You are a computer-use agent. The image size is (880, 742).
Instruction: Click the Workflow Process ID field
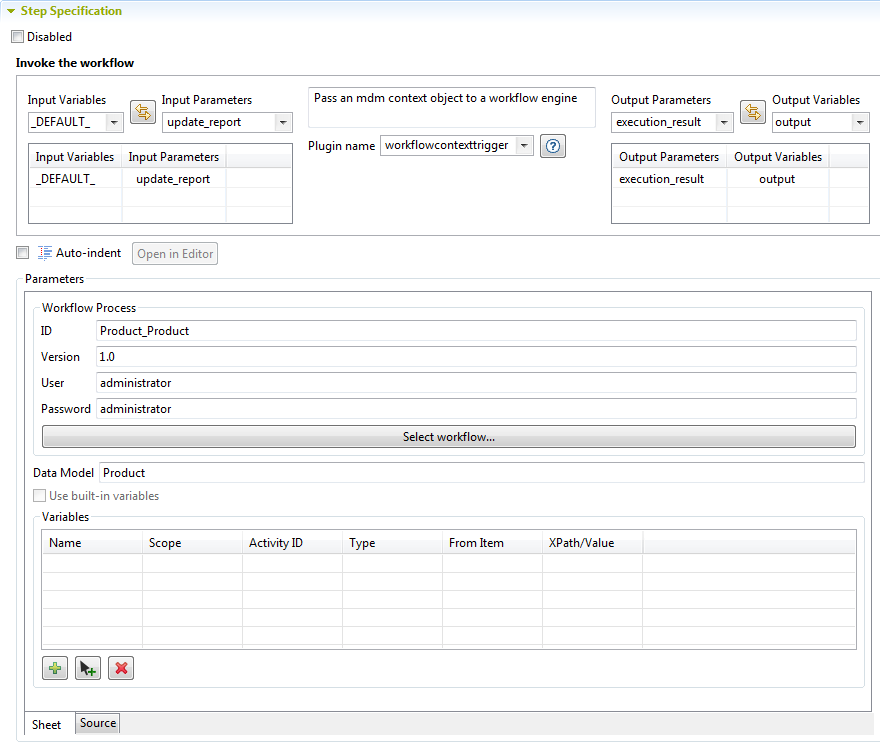click(476, 331)
